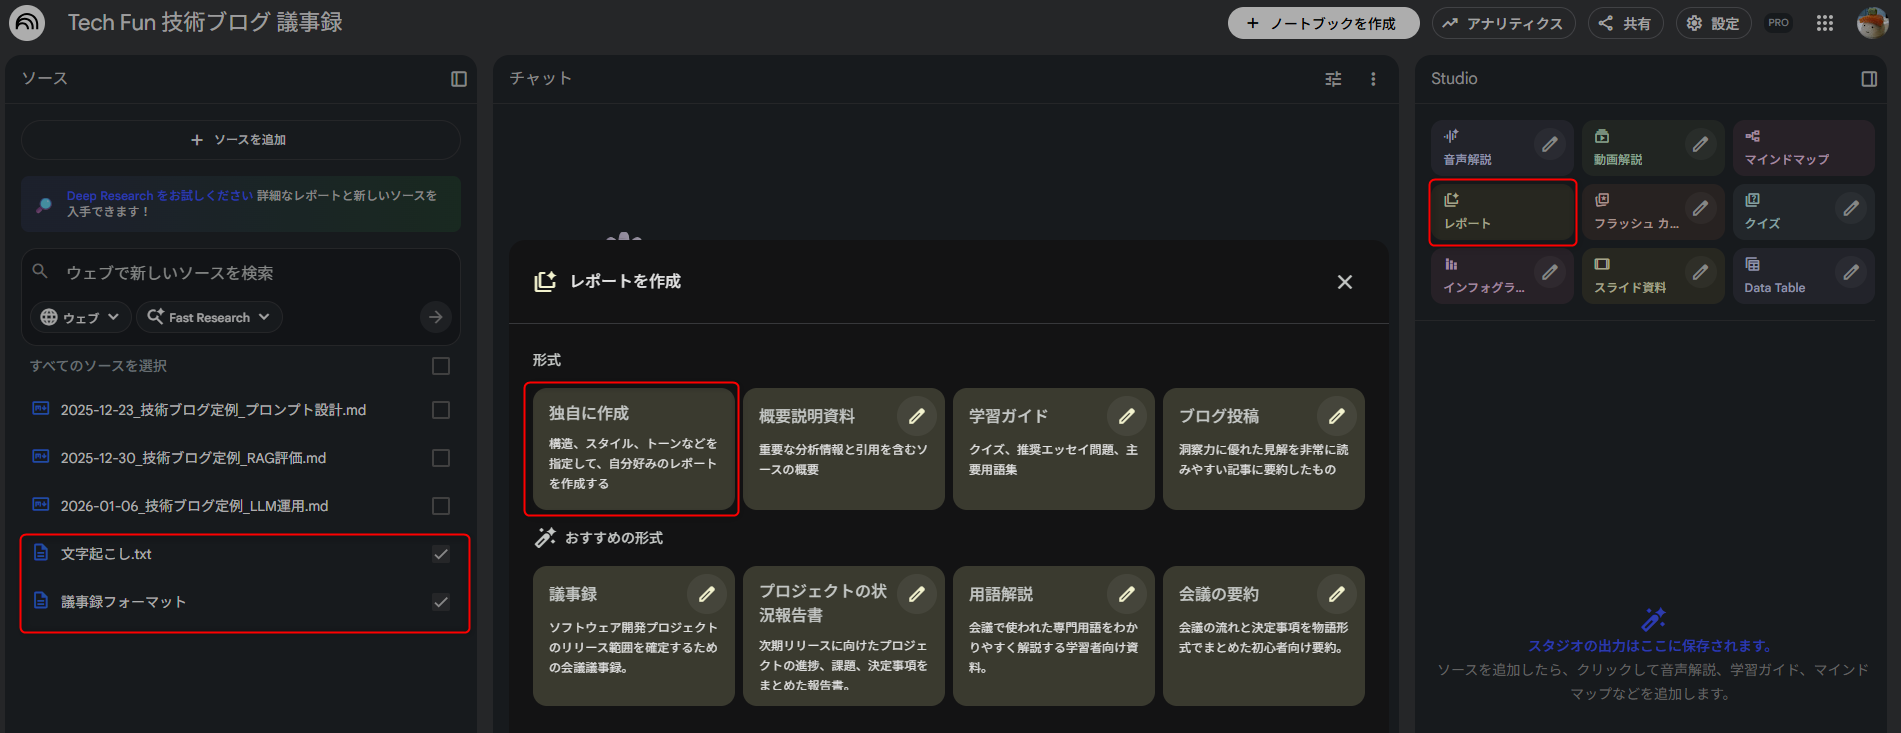1901x733 pixels.
Task: Collapse the Studio panel using its sidebar icon
Action: [1868, 79]
